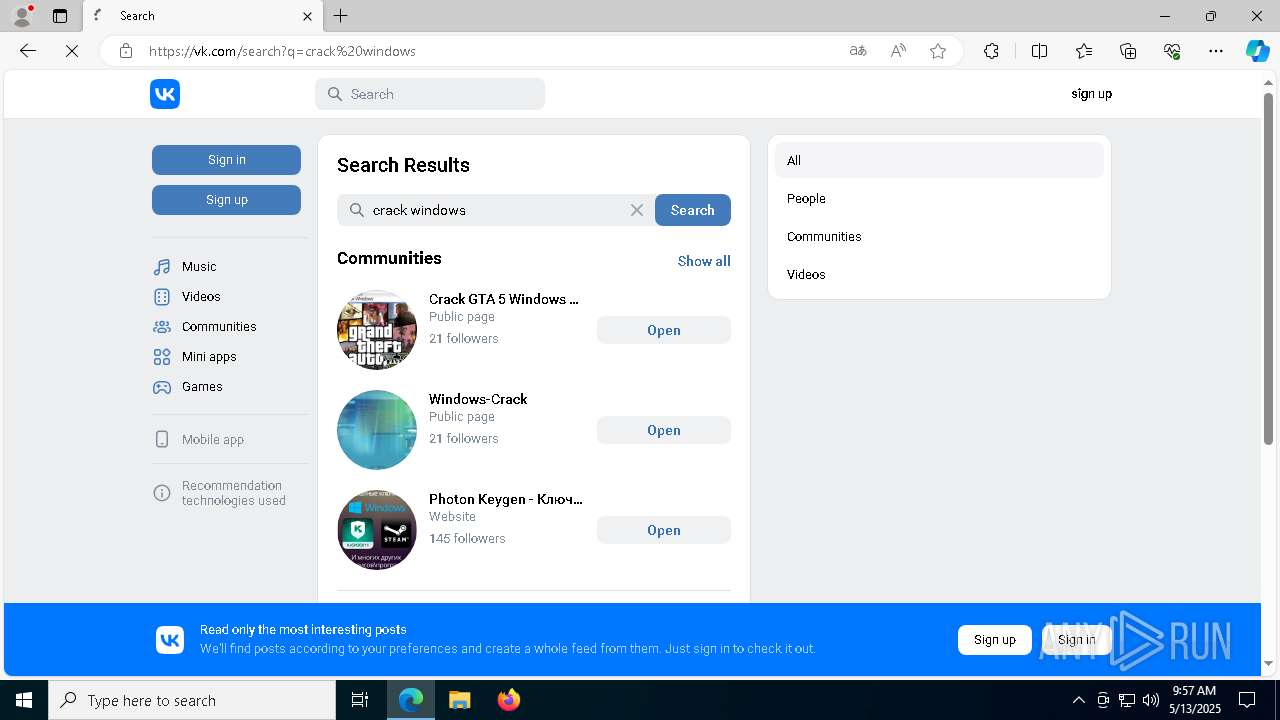The image size is (1280, 720).
Task: Open Browser essentials heart icon
Action: (x=1172, y=51)
